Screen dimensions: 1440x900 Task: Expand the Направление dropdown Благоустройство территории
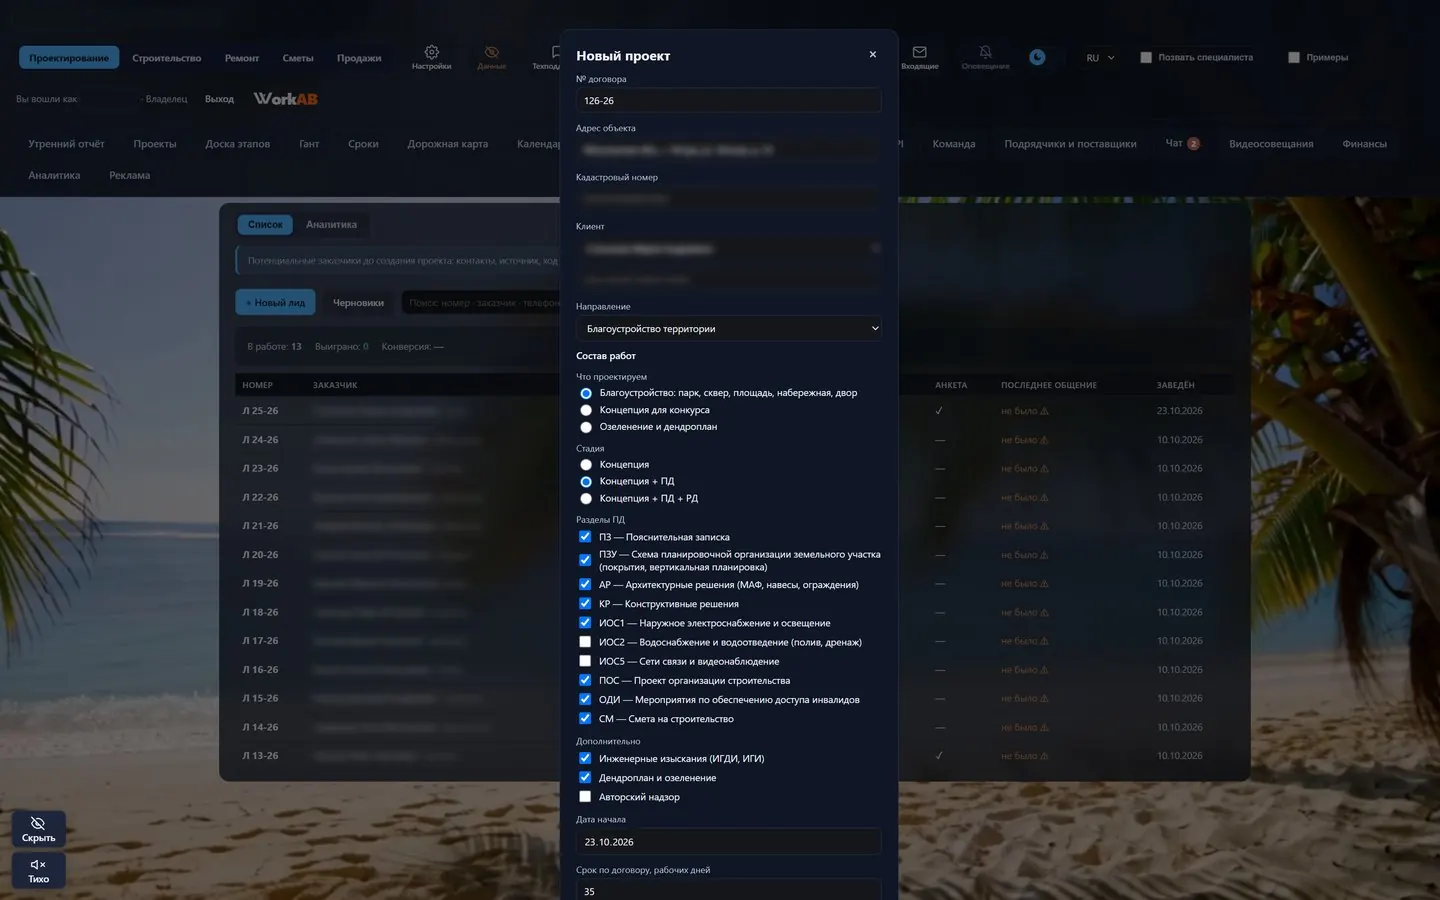pyautogui.click(x=729, y=328)
